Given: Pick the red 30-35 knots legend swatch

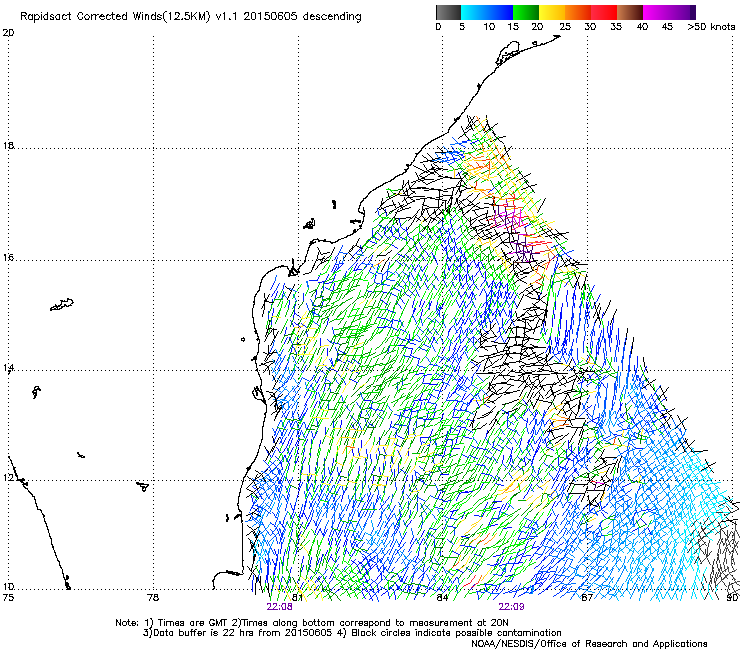Looking at the screenshot, I should pos(604,12).
